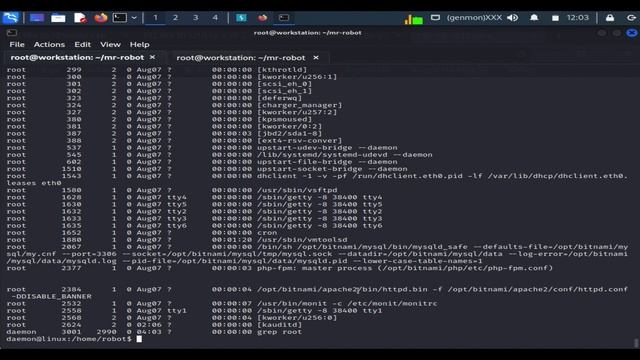
Task: Close the second terminal tab
Action: [316, 58]
